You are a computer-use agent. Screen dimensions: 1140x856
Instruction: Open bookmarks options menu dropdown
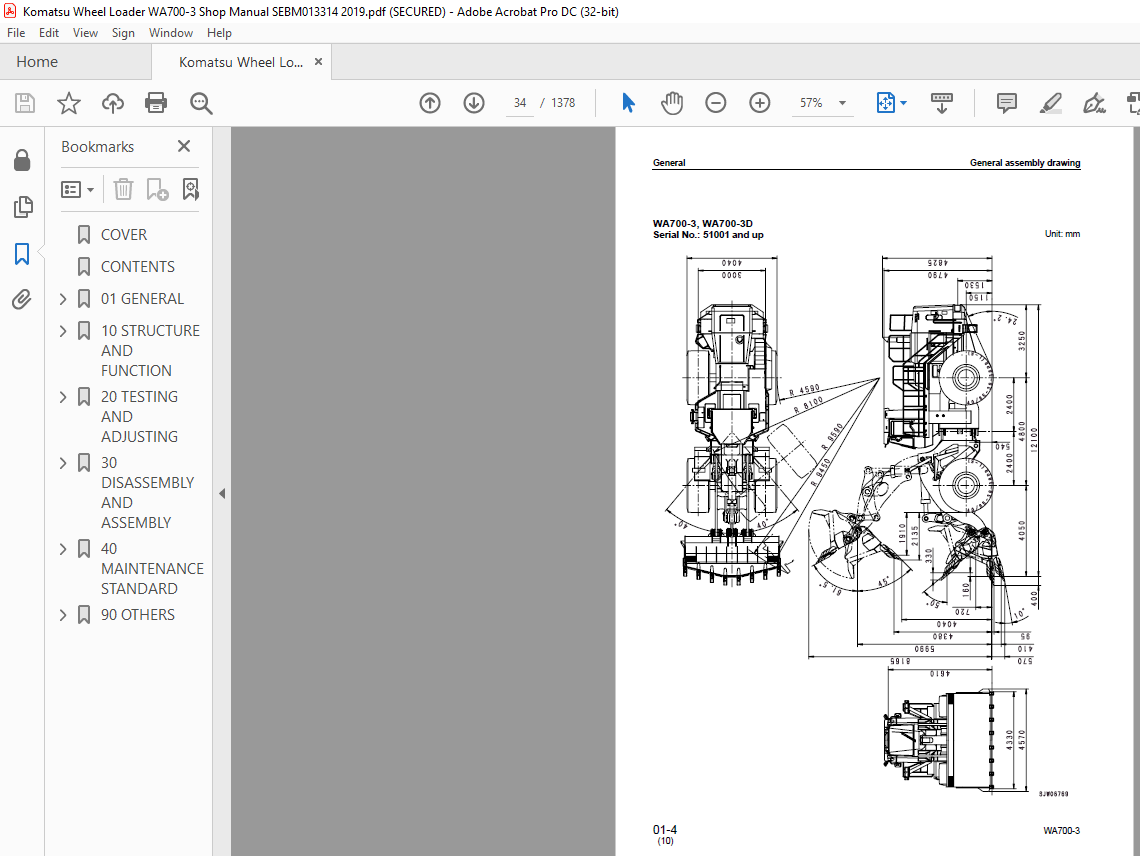point(78,190)
